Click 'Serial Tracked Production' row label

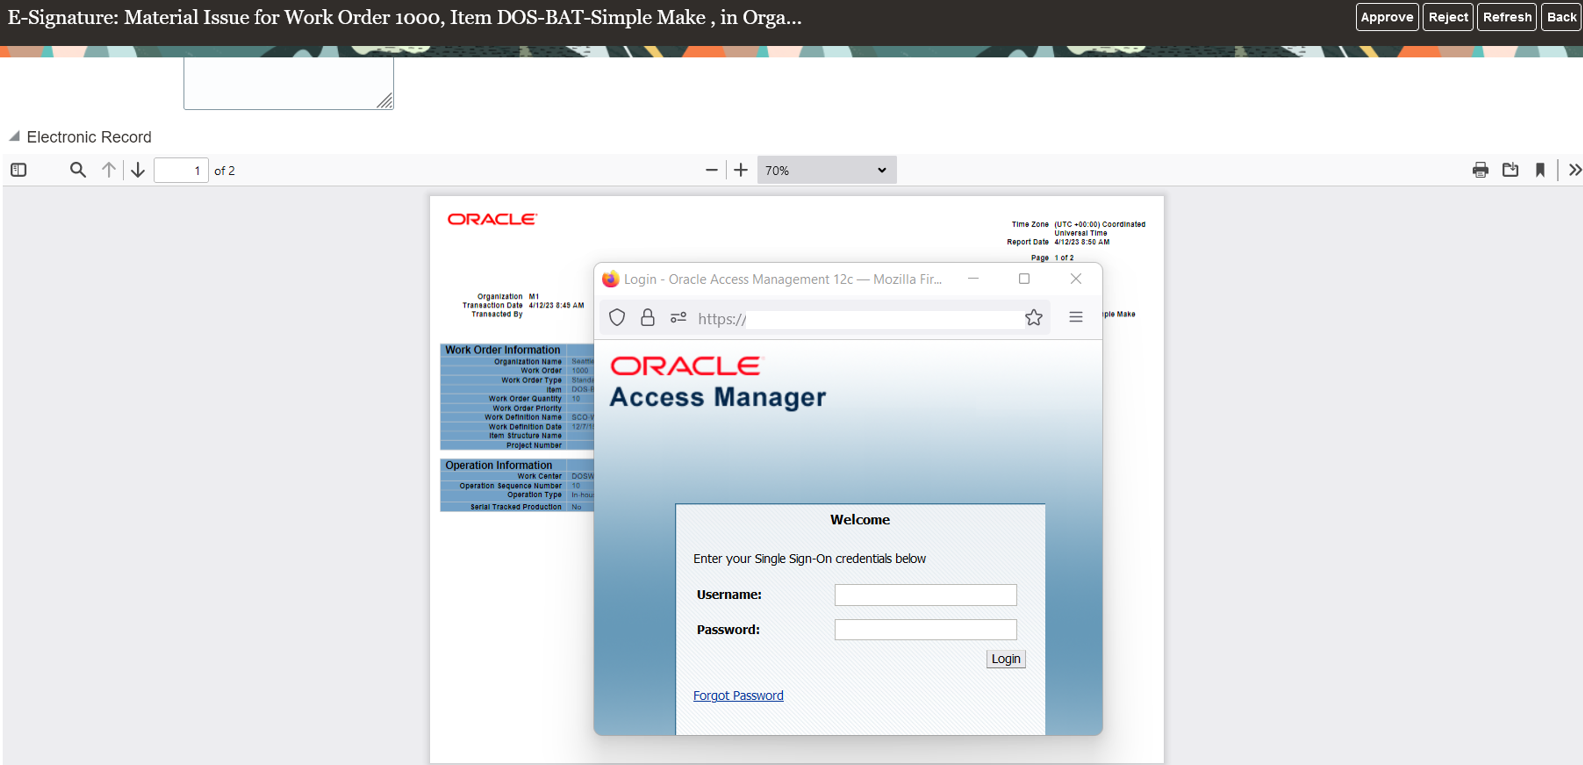click(516, 507)
